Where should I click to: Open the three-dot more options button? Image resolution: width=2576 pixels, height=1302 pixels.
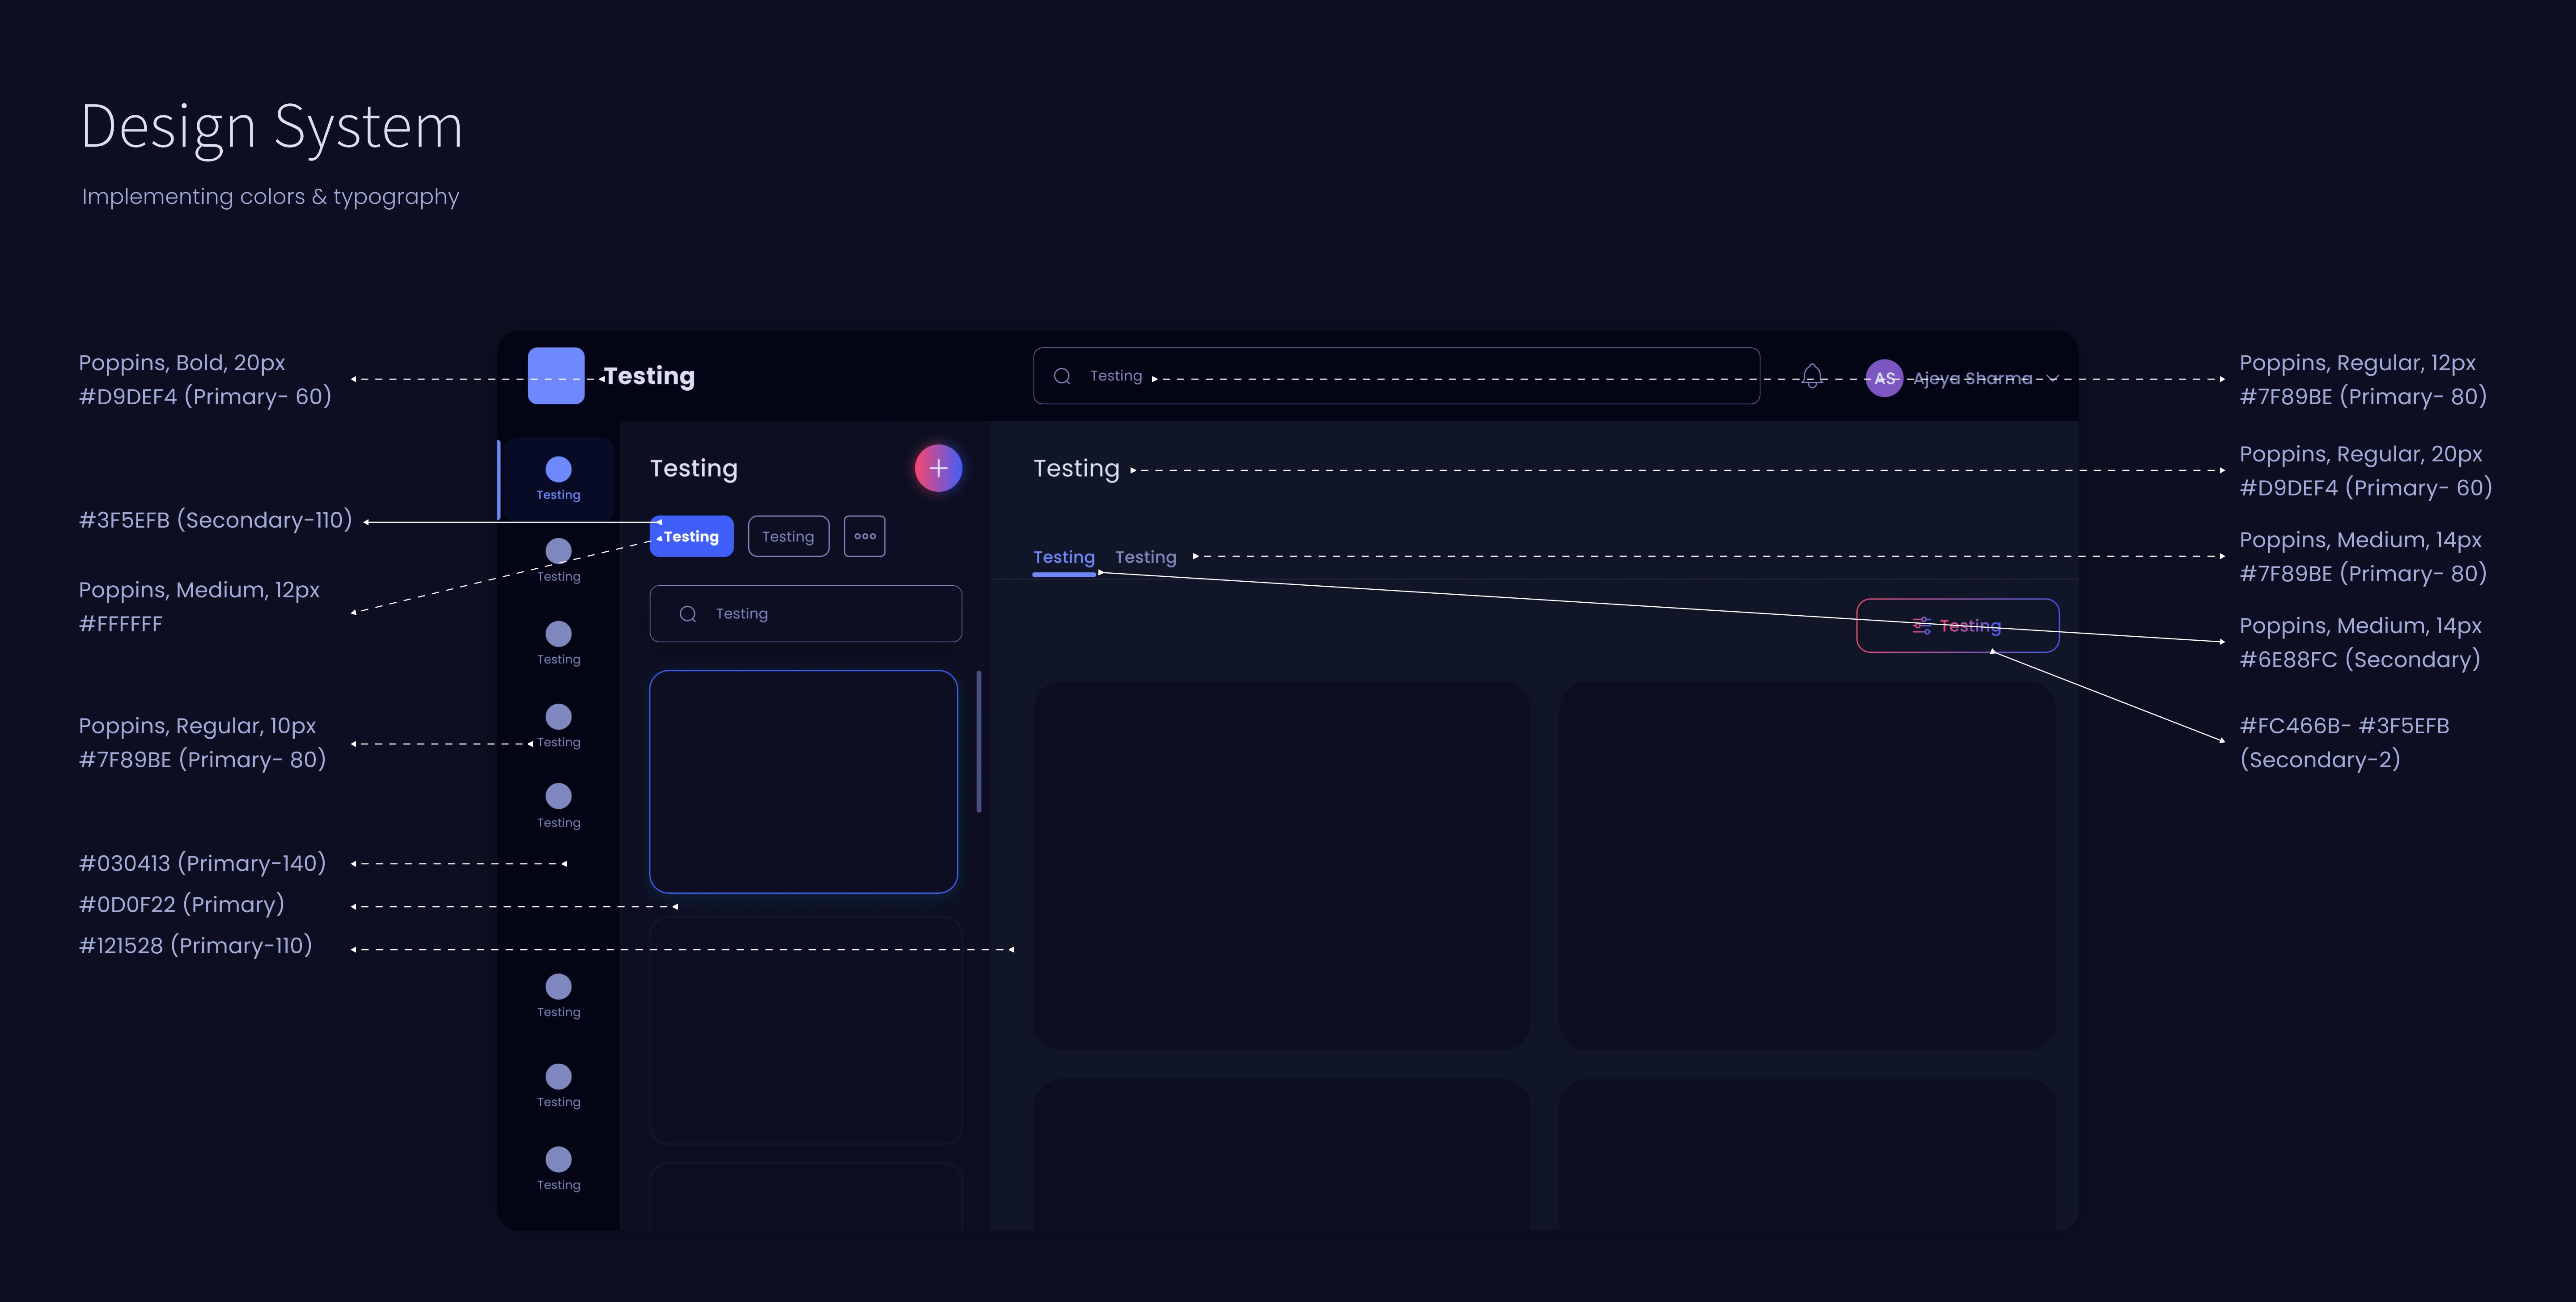click(865, 536)
